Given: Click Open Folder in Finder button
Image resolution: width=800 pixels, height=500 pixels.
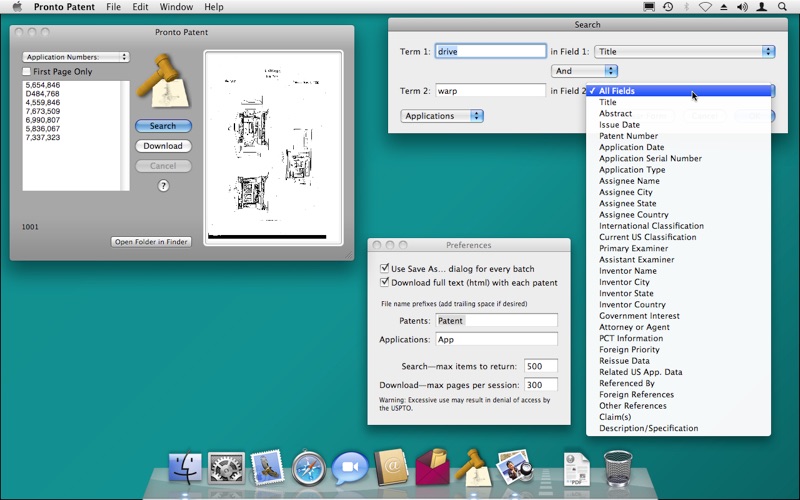Looking at the screenshot, I should [151, 242].
